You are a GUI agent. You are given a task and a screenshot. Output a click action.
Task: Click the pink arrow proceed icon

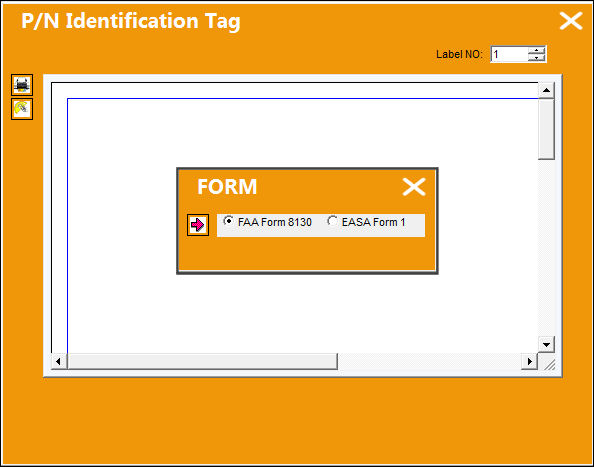click(x=198, y=225)
